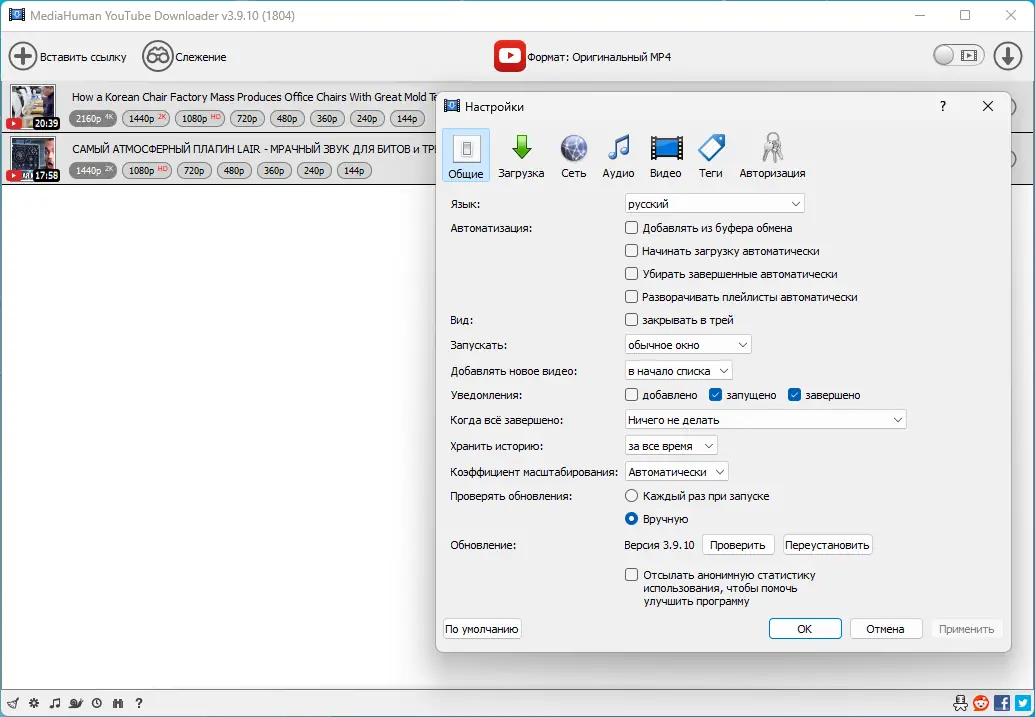Open the Язык language dropdown
The image size is (1035, 717).
coord(714,204)
